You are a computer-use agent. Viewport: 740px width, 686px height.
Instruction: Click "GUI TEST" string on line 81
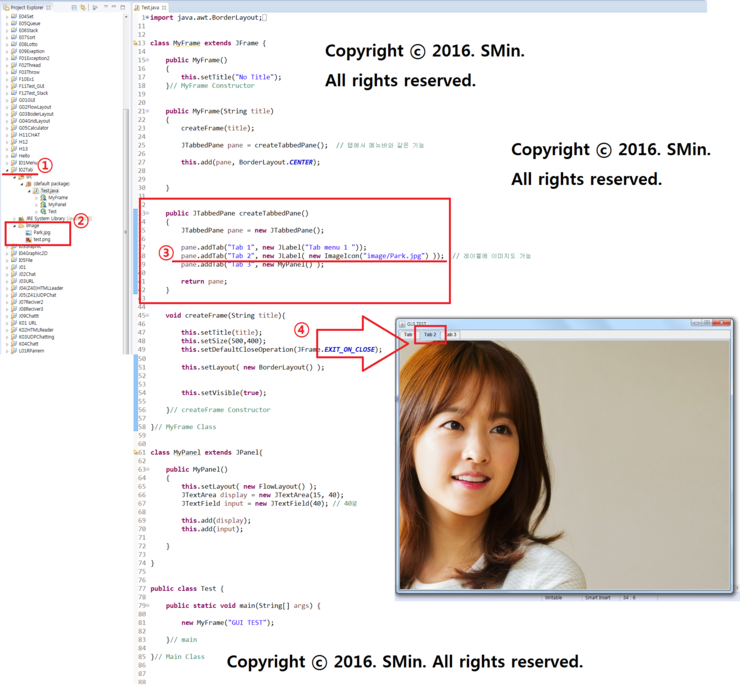pos(248,623)
